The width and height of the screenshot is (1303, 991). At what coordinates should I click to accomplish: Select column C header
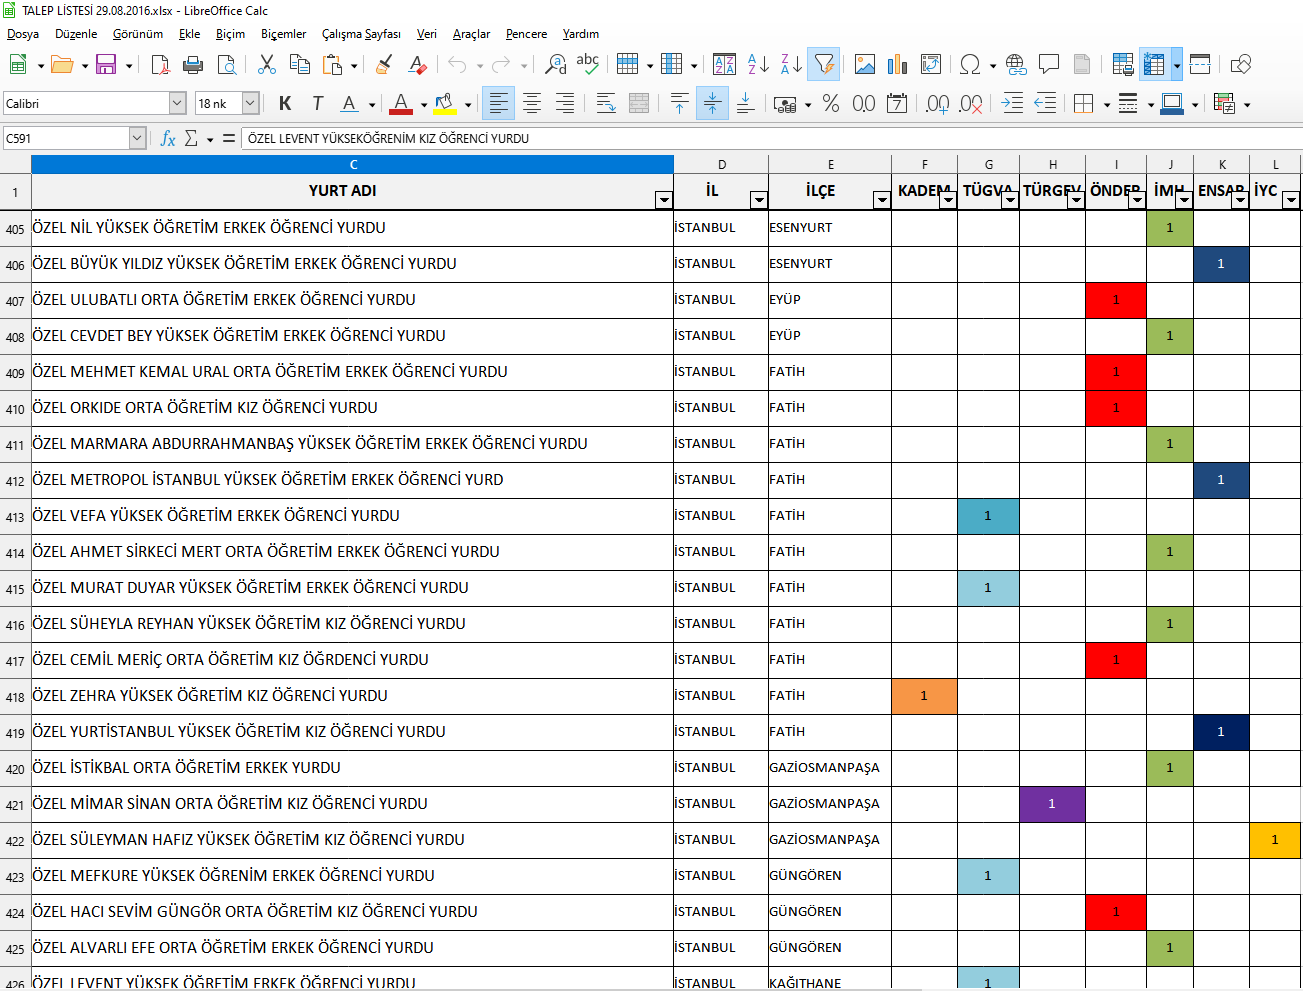(x=353, y=164)
